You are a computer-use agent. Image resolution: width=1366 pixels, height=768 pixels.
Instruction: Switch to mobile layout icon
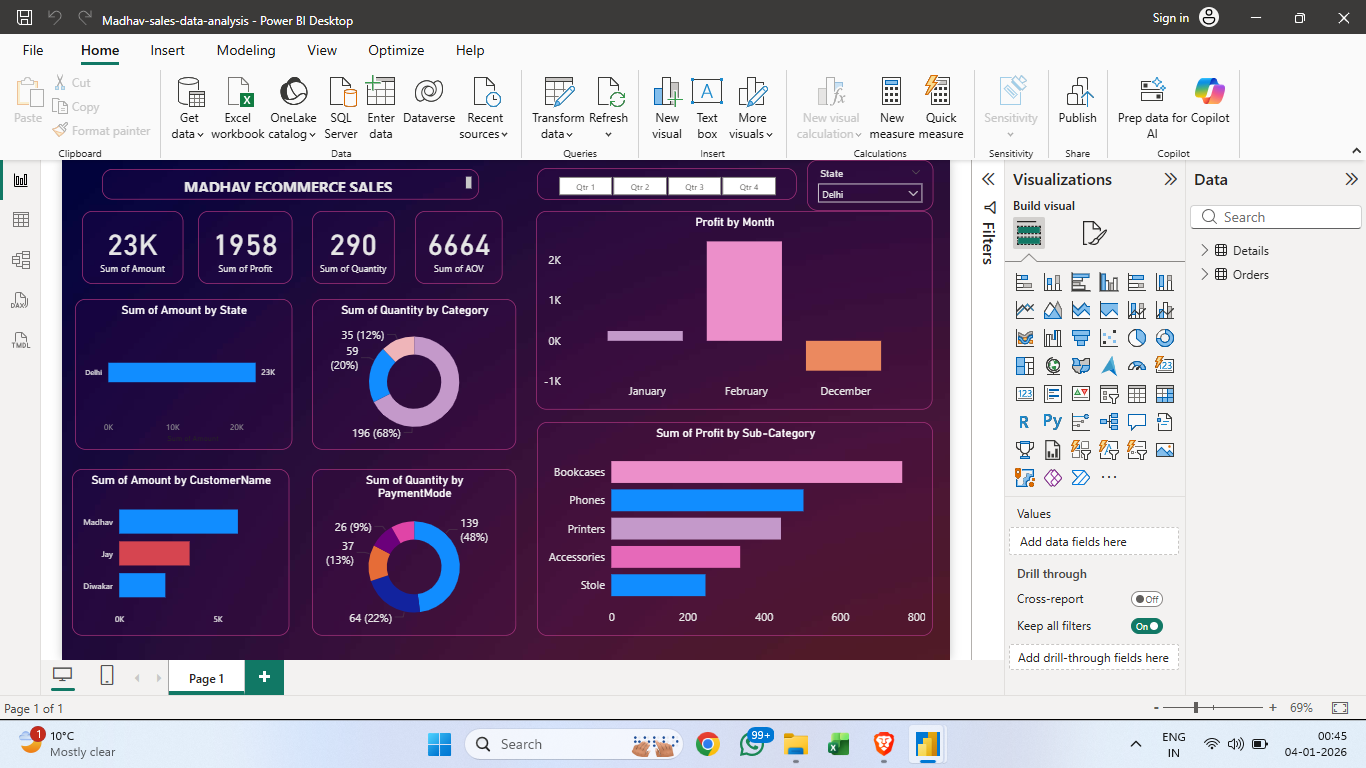pyautogui.click(x=107, y=676)
